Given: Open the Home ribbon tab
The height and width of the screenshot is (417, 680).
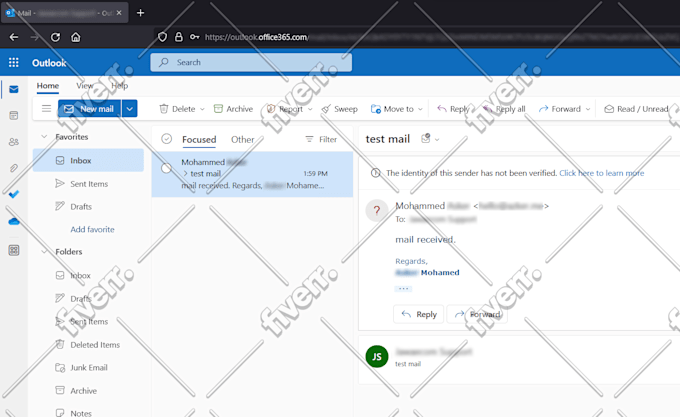Looking at the screenshot, I should coord(48,86).
